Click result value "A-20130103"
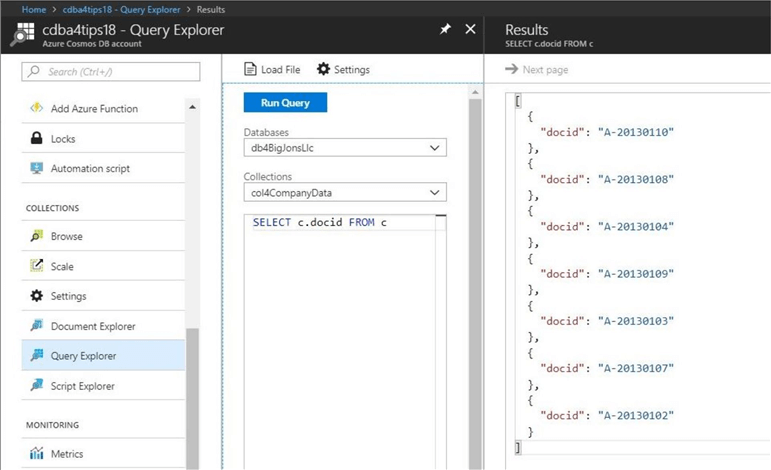Screen dimensions: 771x470 (635, 321)
